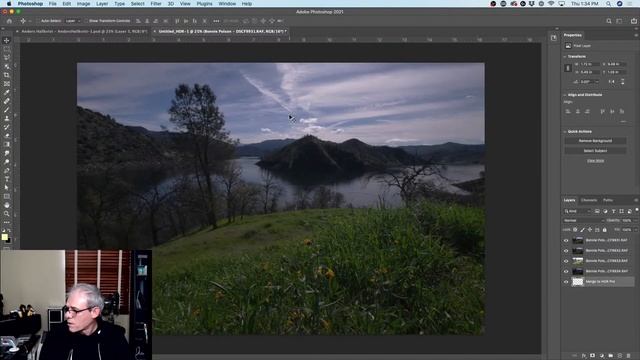Collapse the Align and Distribute section
This screenshot has height=360, width=640.
(565, 95)
